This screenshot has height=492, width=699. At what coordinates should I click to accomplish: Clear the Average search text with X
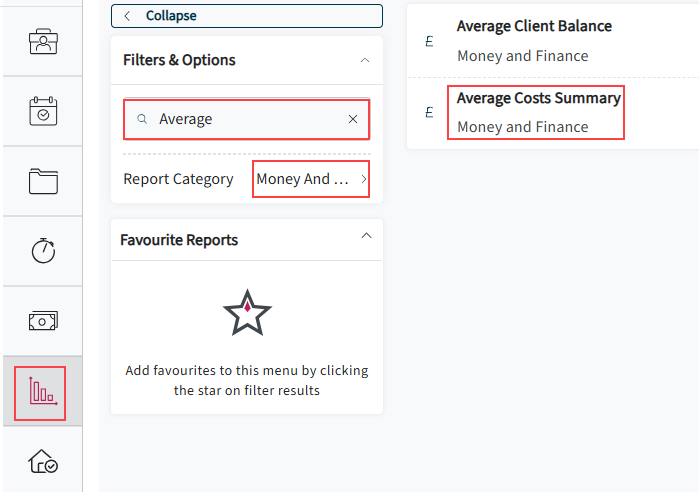tap(353, 119)
